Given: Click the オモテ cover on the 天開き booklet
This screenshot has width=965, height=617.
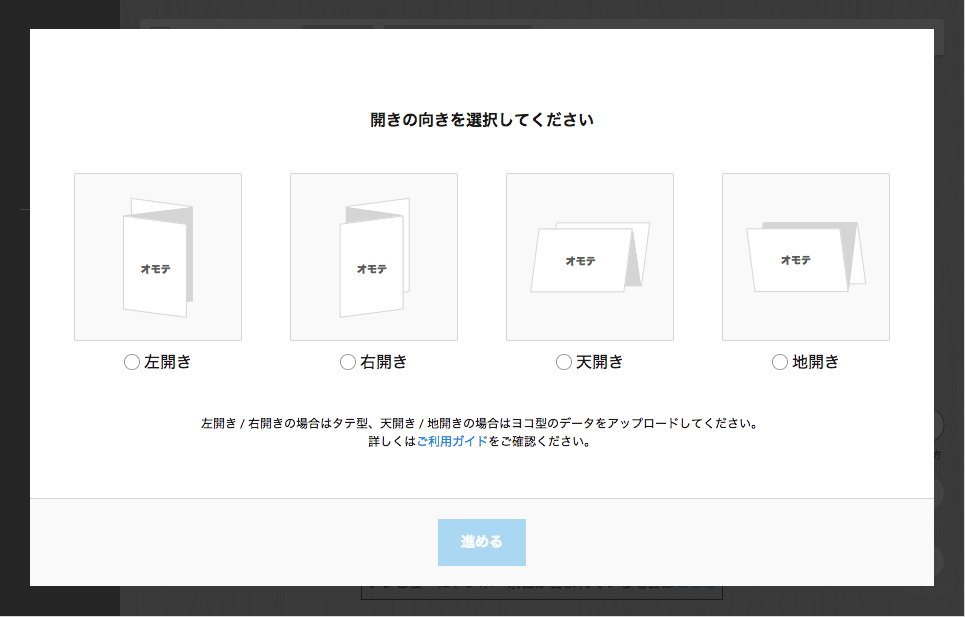Looking at the screenshot, I should pos(580,261).
